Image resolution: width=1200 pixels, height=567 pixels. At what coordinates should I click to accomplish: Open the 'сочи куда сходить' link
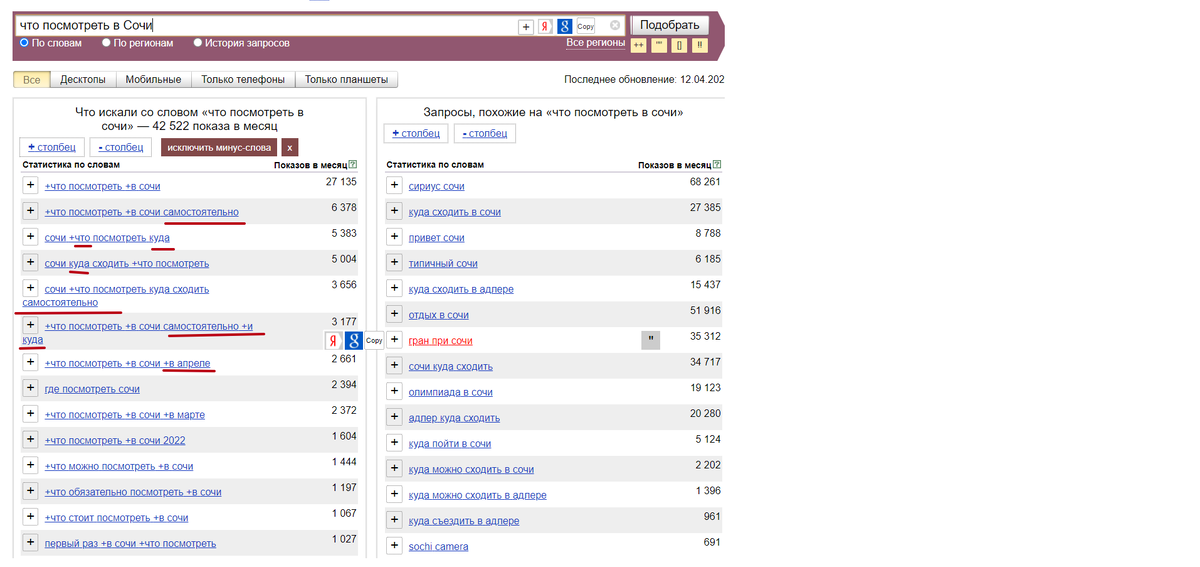pos(451,366)
